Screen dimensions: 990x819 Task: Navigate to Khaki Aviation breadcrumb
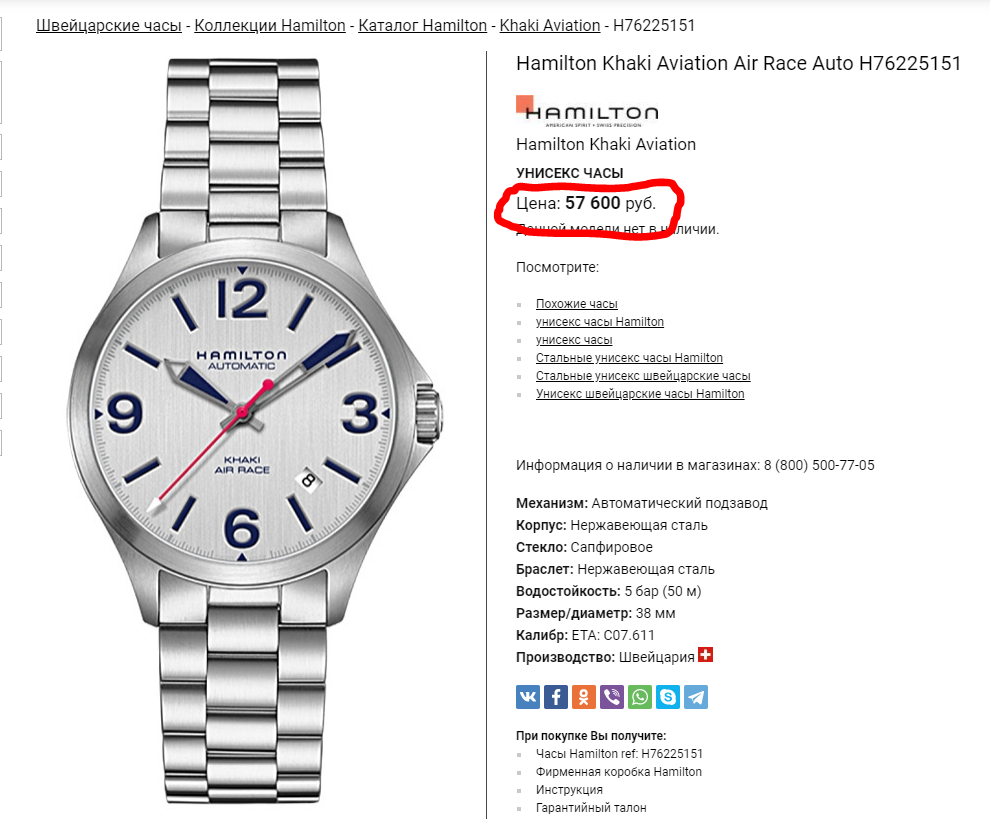point(550,25)
